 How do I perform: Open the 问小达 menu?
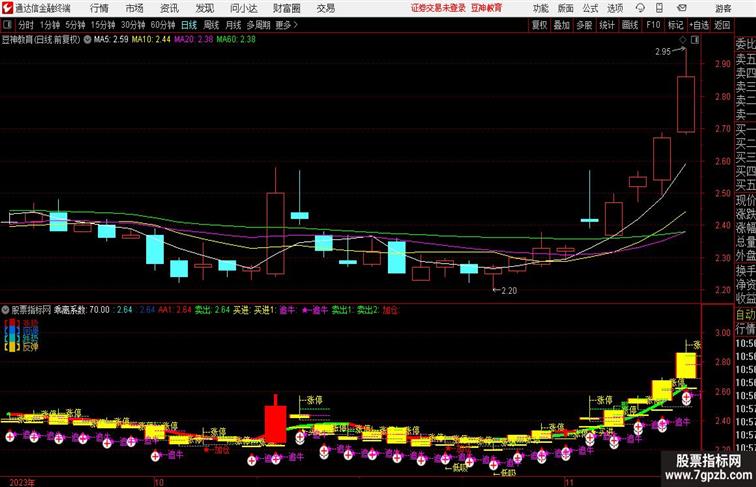coord(243,8)
